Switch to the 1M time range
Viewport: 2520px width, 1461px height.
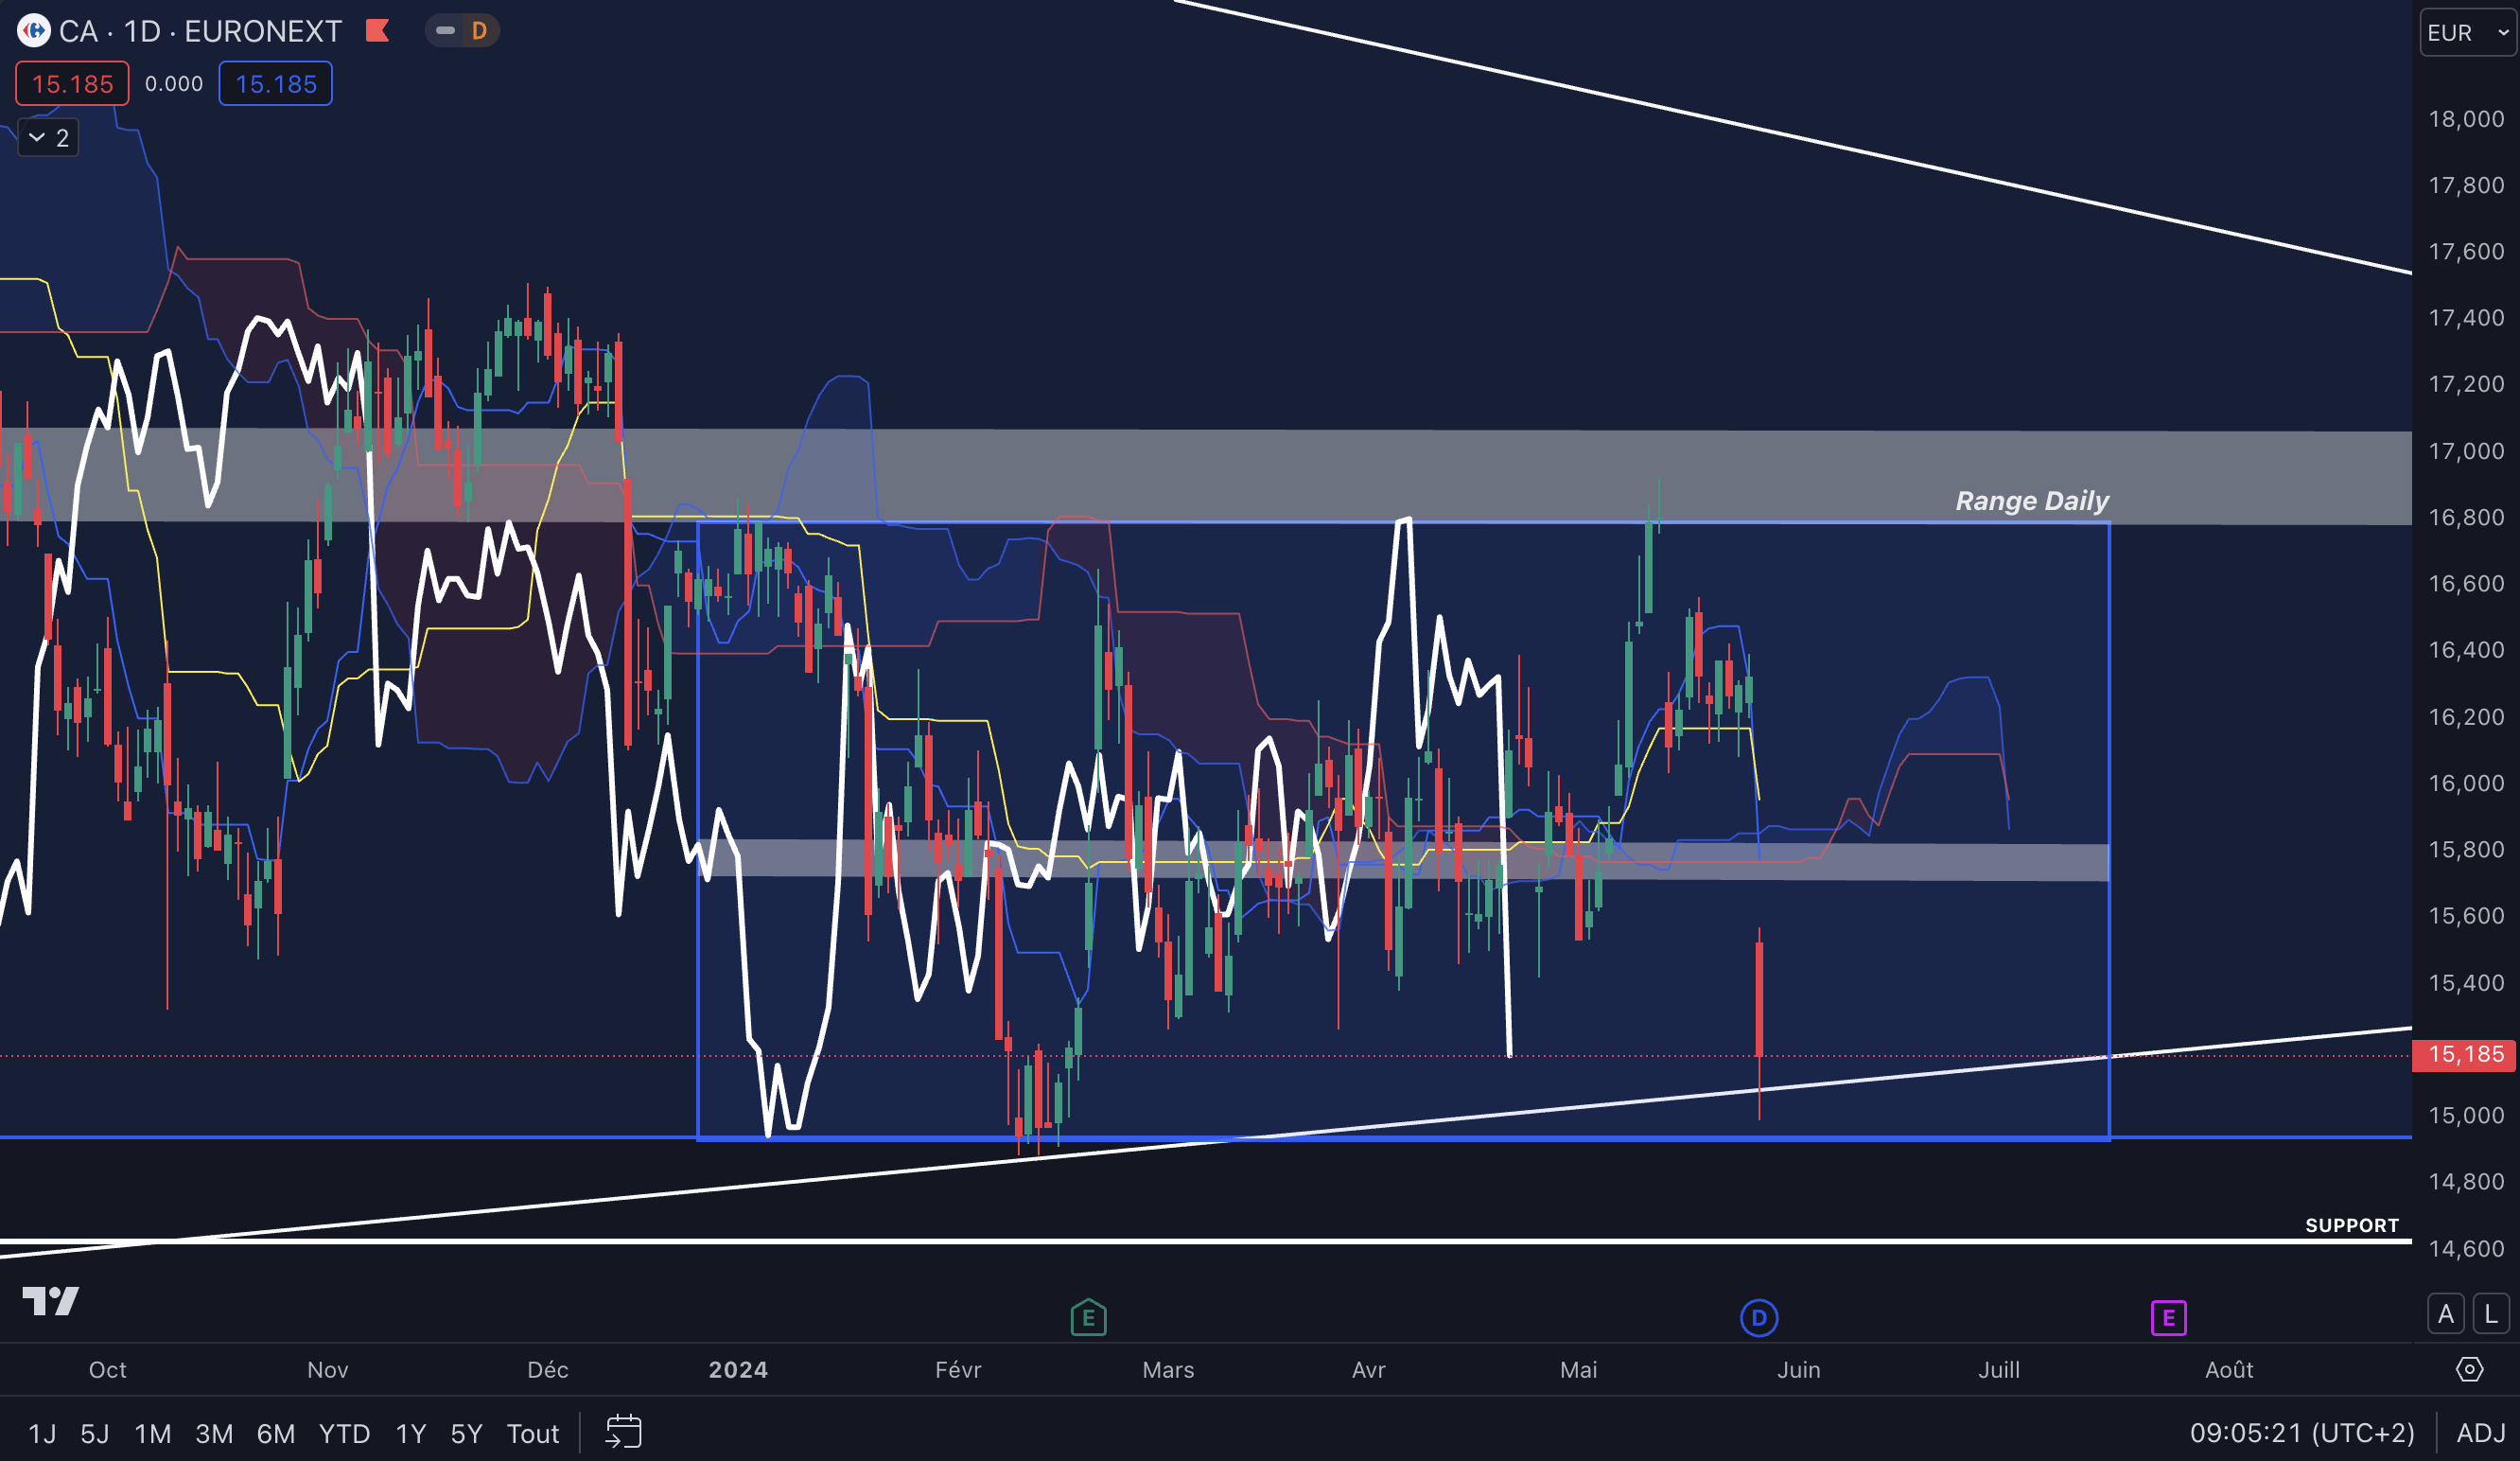pos(153,1434)
